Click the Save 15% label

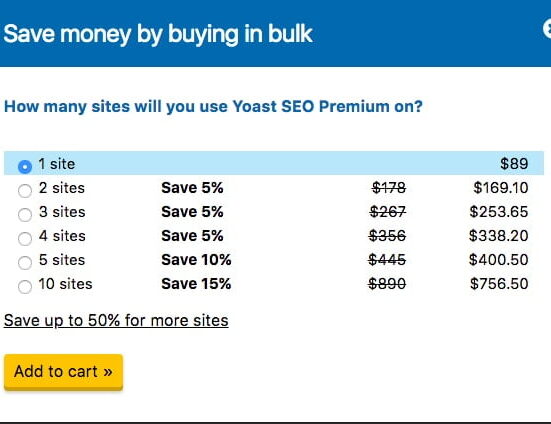(x=196, y=283)
